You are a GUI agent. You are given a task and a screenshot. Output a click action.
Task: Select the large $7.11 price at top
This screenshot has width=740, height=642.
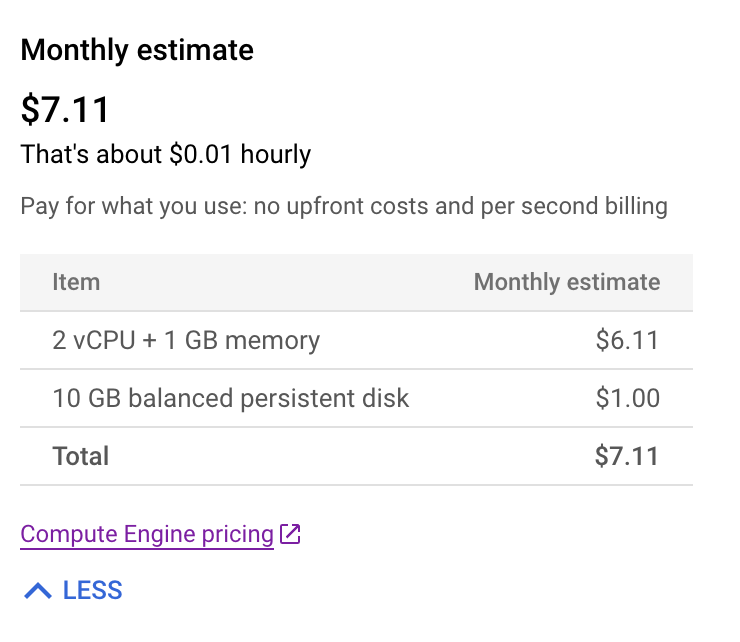[x=65, y=110]
